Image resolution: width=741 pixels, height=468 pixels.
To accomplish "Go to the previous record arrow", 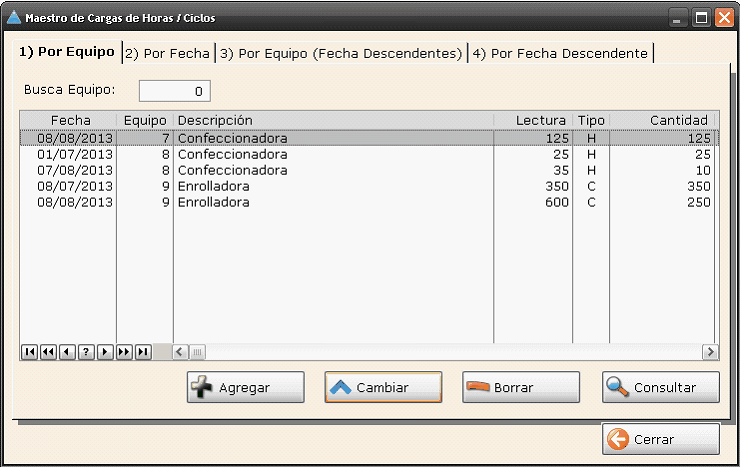I will (x=67, y=352).
